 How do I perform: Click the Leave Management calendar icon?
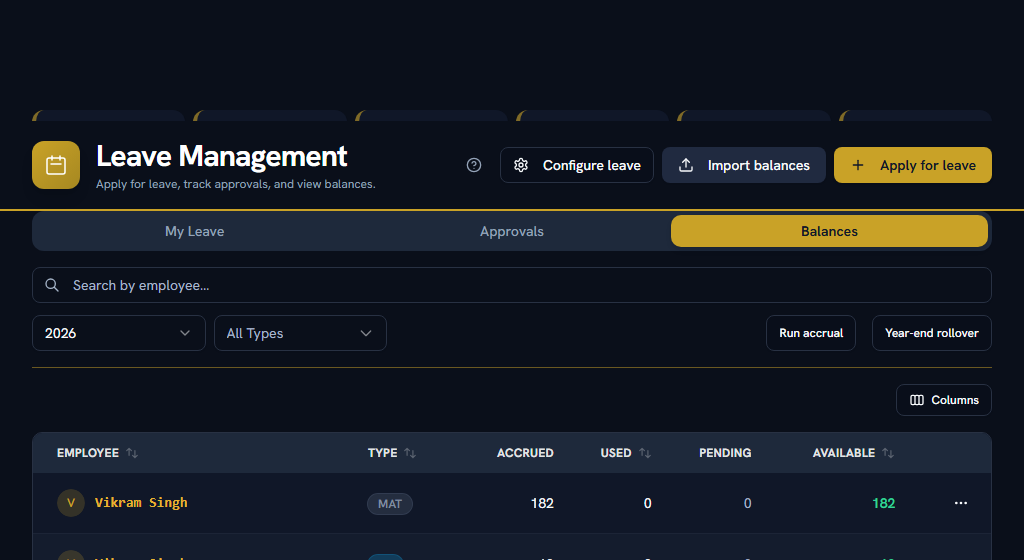pyautogui.click(x=56, y=165)
